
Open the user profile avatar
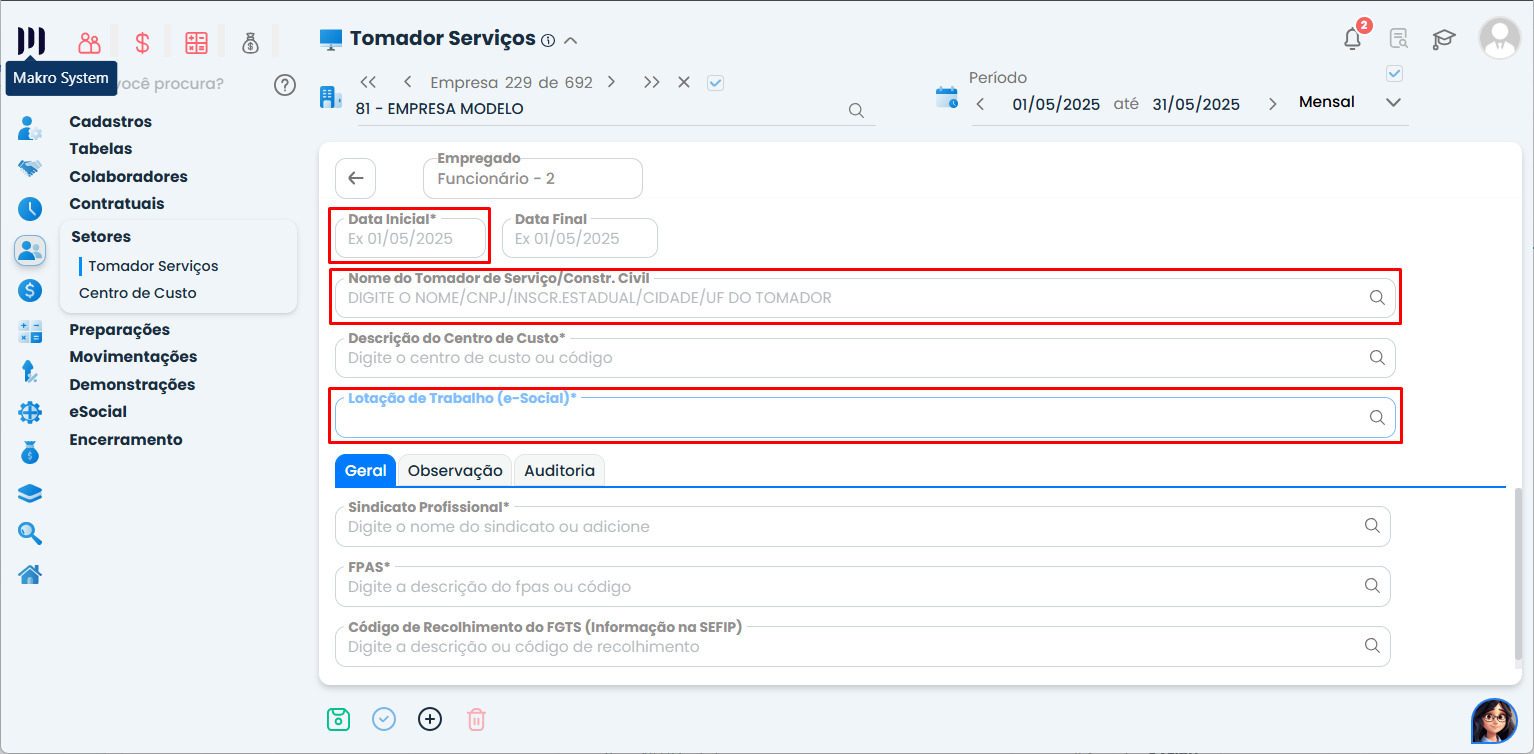[1499, 38]
